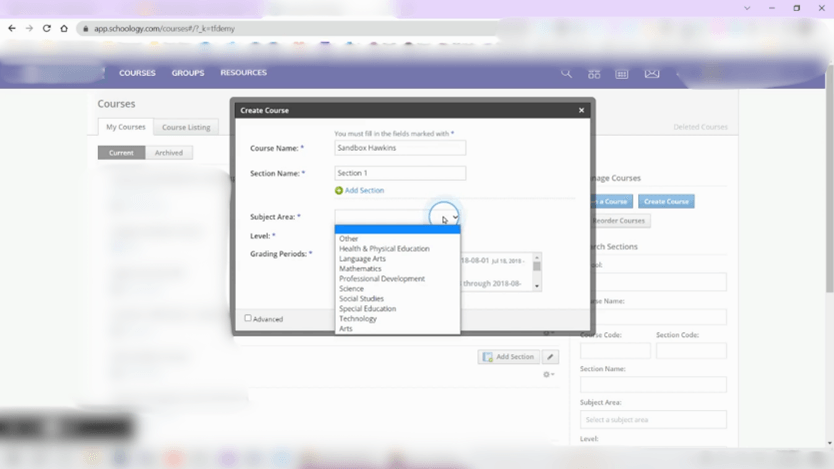Click the Section Name field in dialog
Image resolution: width=834 pixels, height=469 pixels.
[x=400, y=173]
